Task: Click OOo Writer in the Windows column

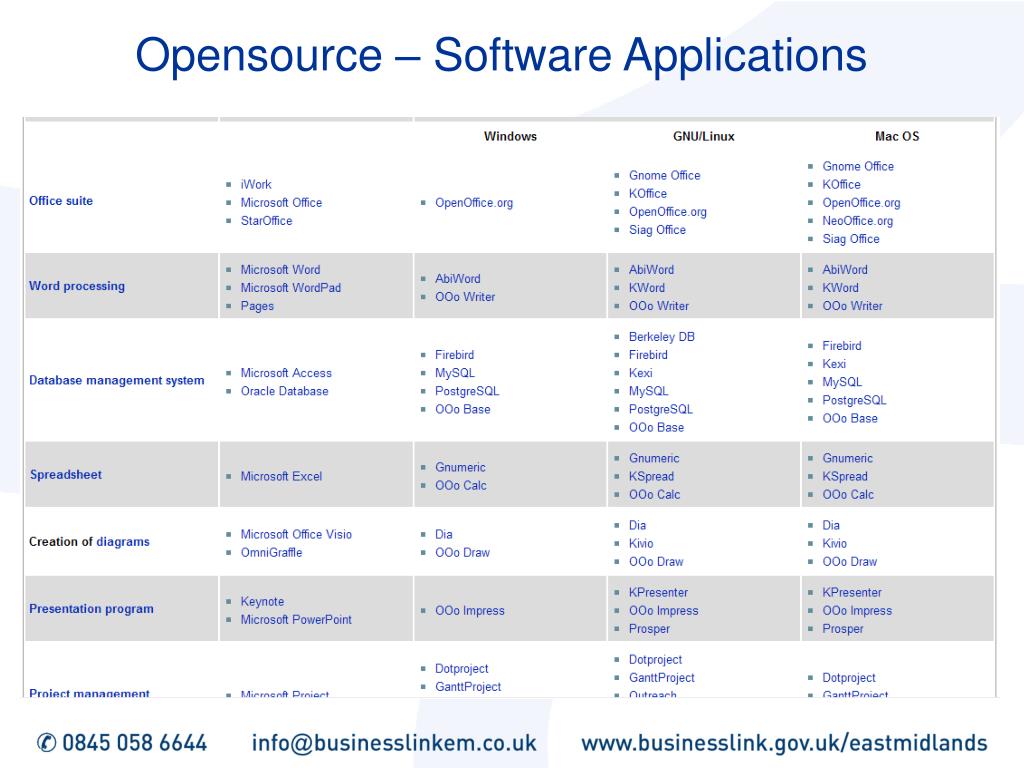Action: [465, 297]
